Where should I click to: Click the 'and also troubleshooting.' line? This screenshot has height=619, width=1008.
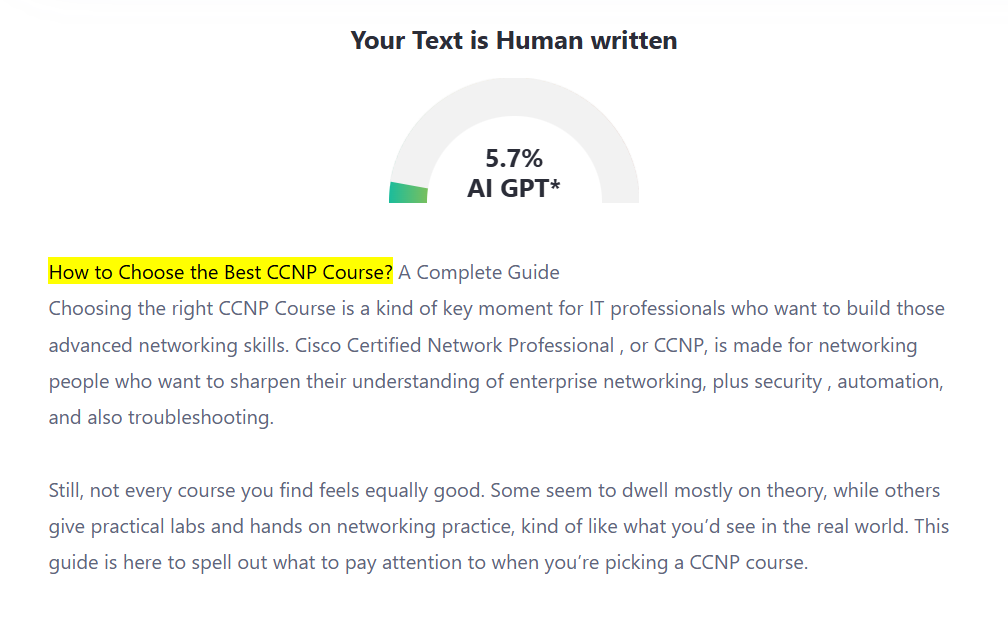[161, 417]
